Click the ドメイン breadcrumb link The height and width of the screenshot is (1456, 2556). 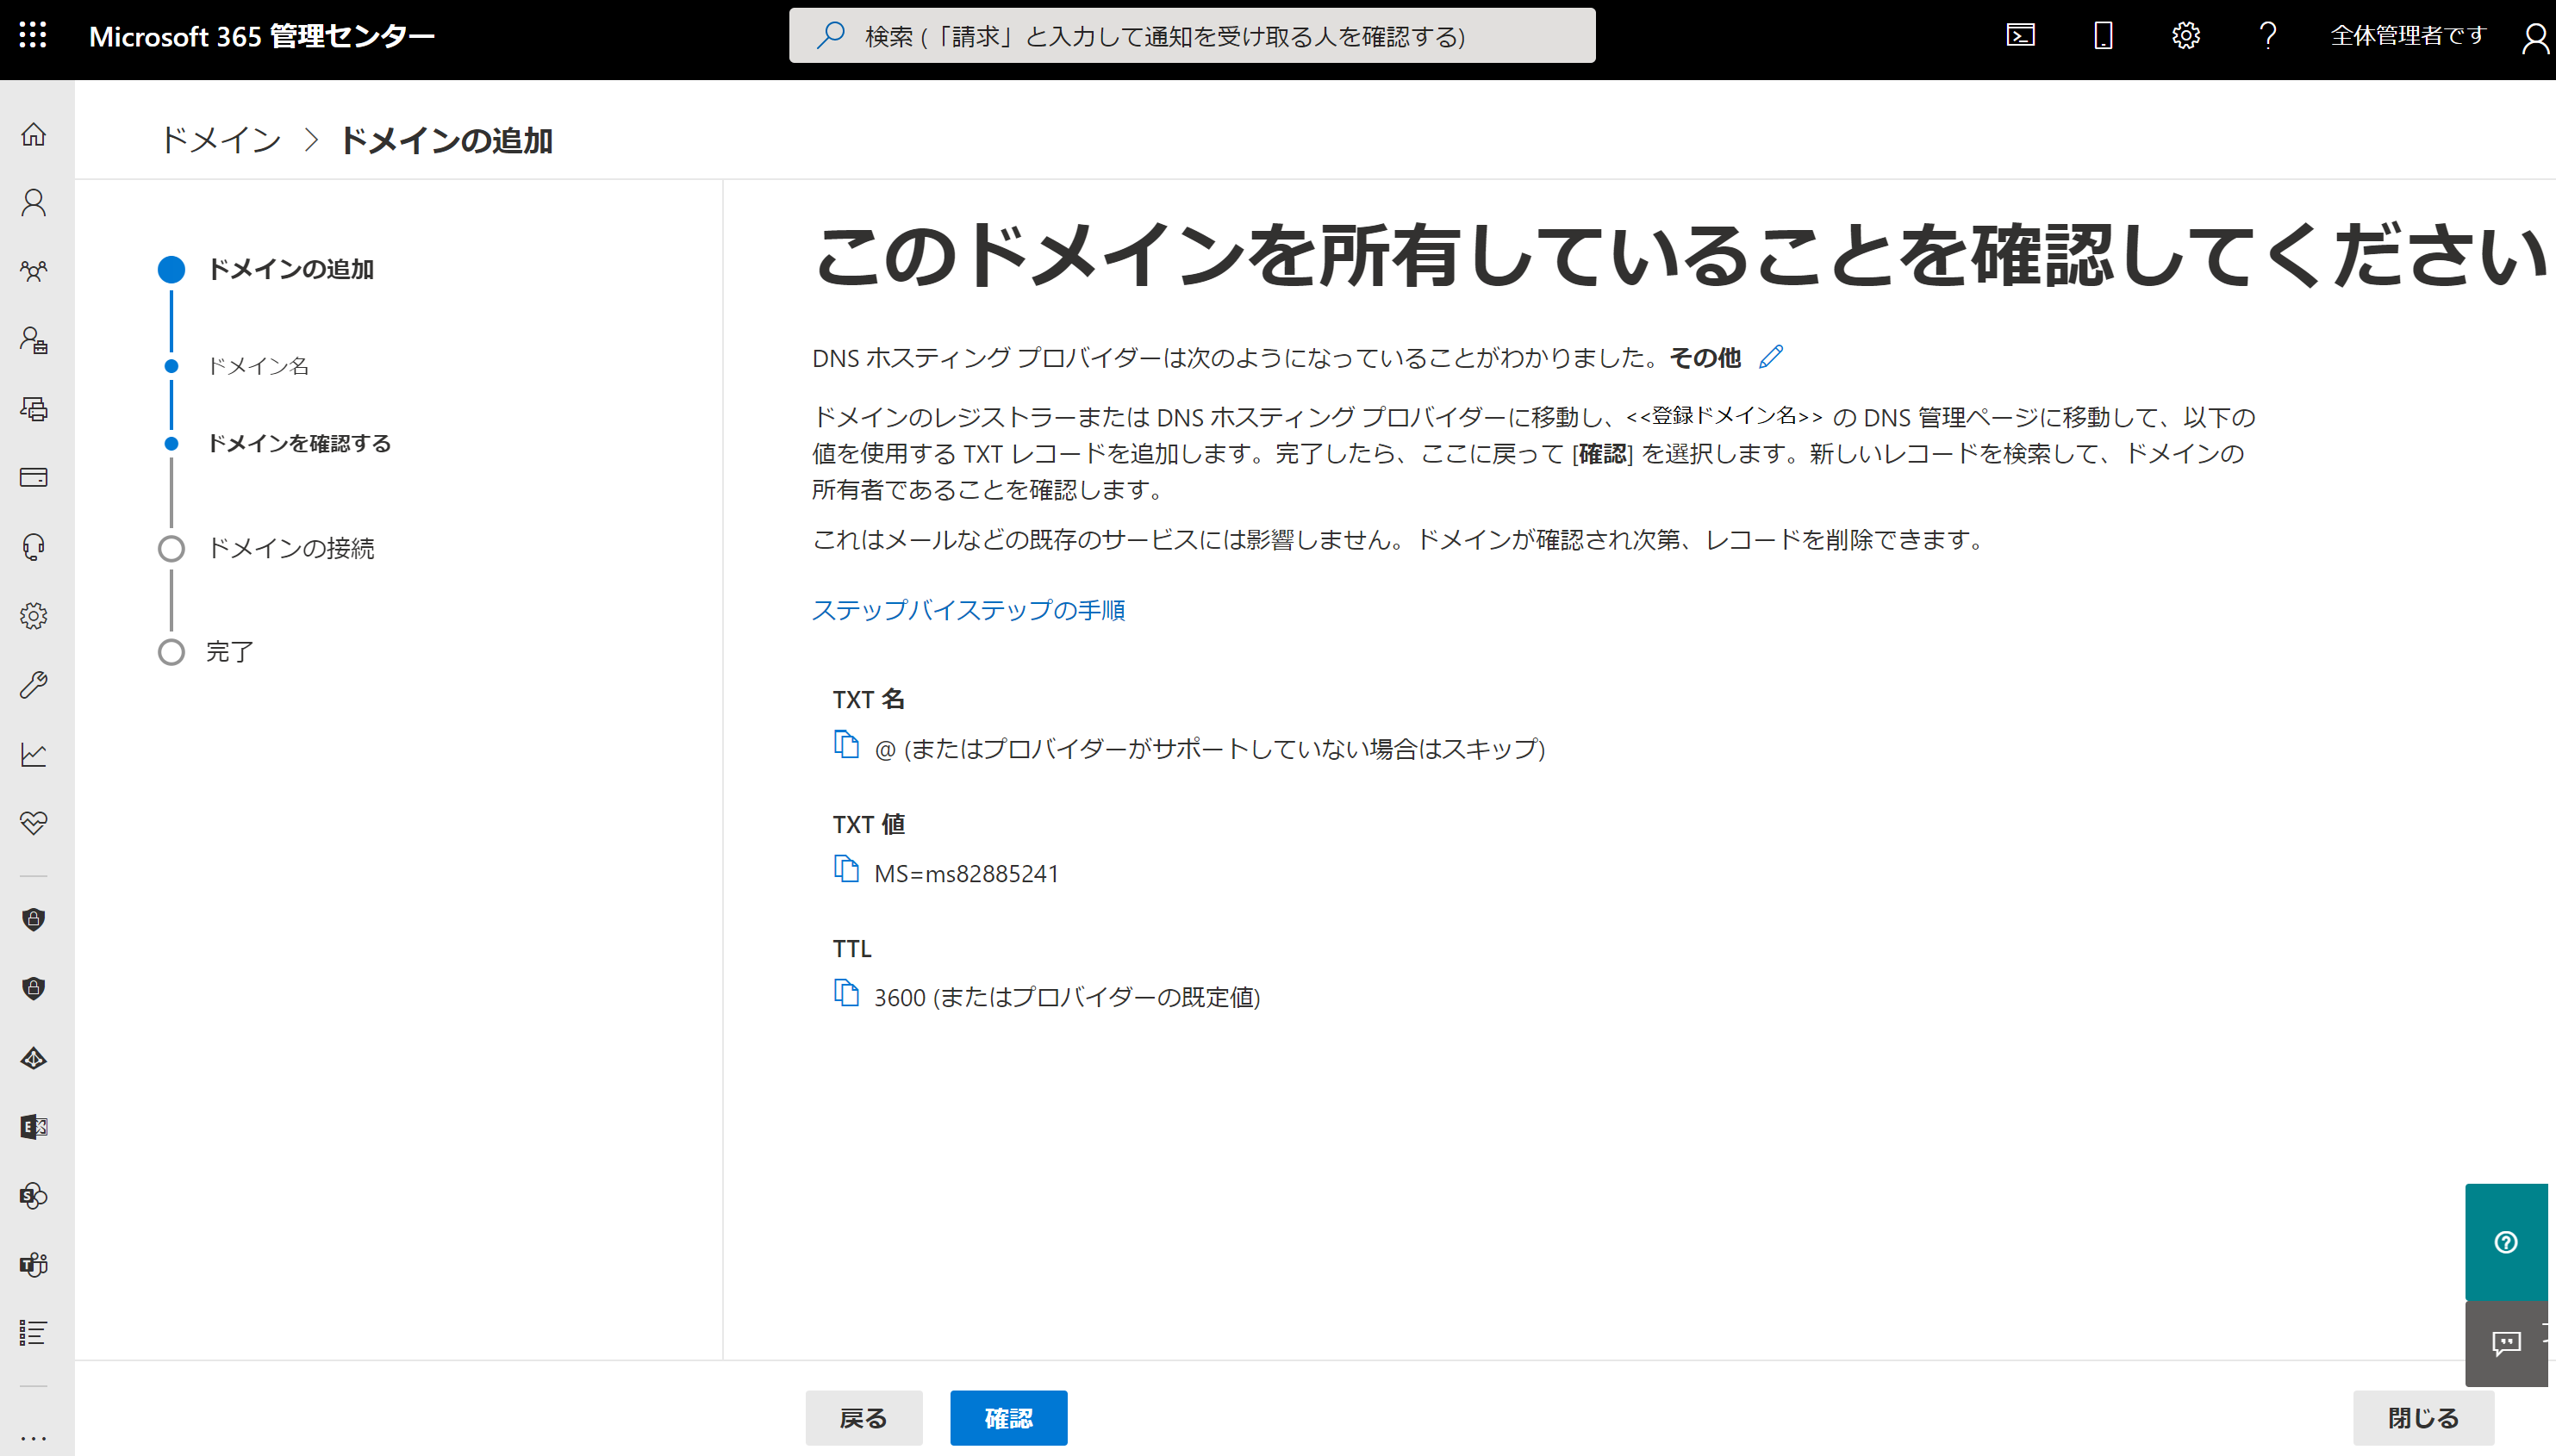point(221,140)
